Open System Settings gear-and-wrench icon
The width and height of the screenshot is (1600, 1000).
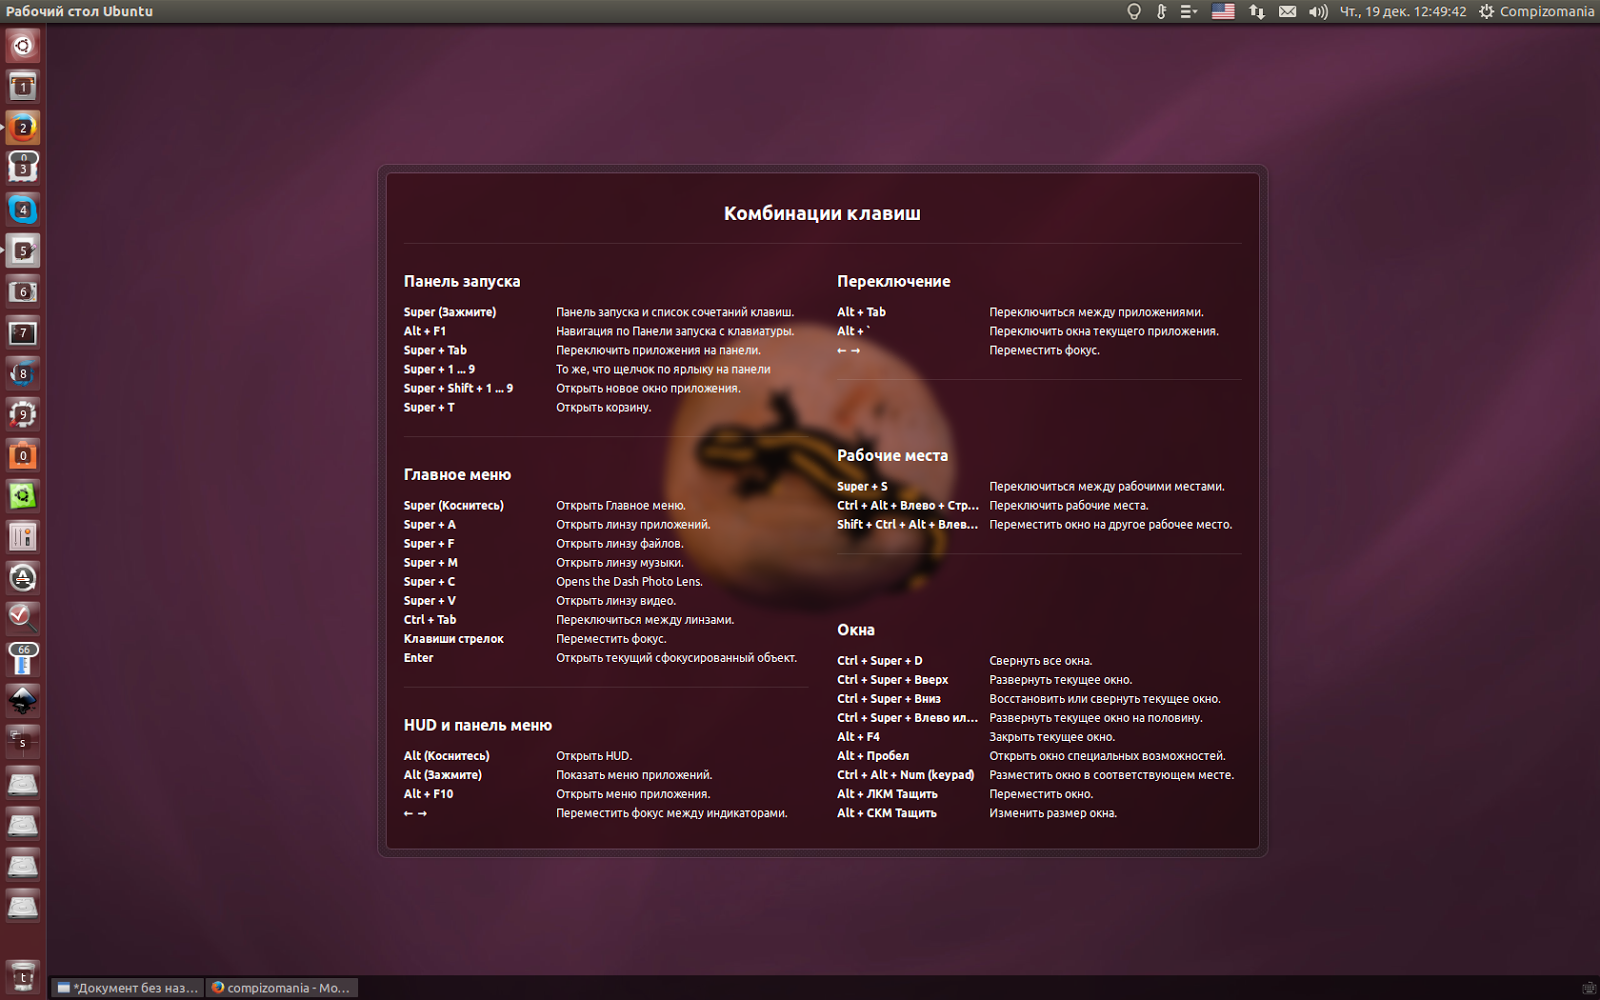tap(23, 415)
